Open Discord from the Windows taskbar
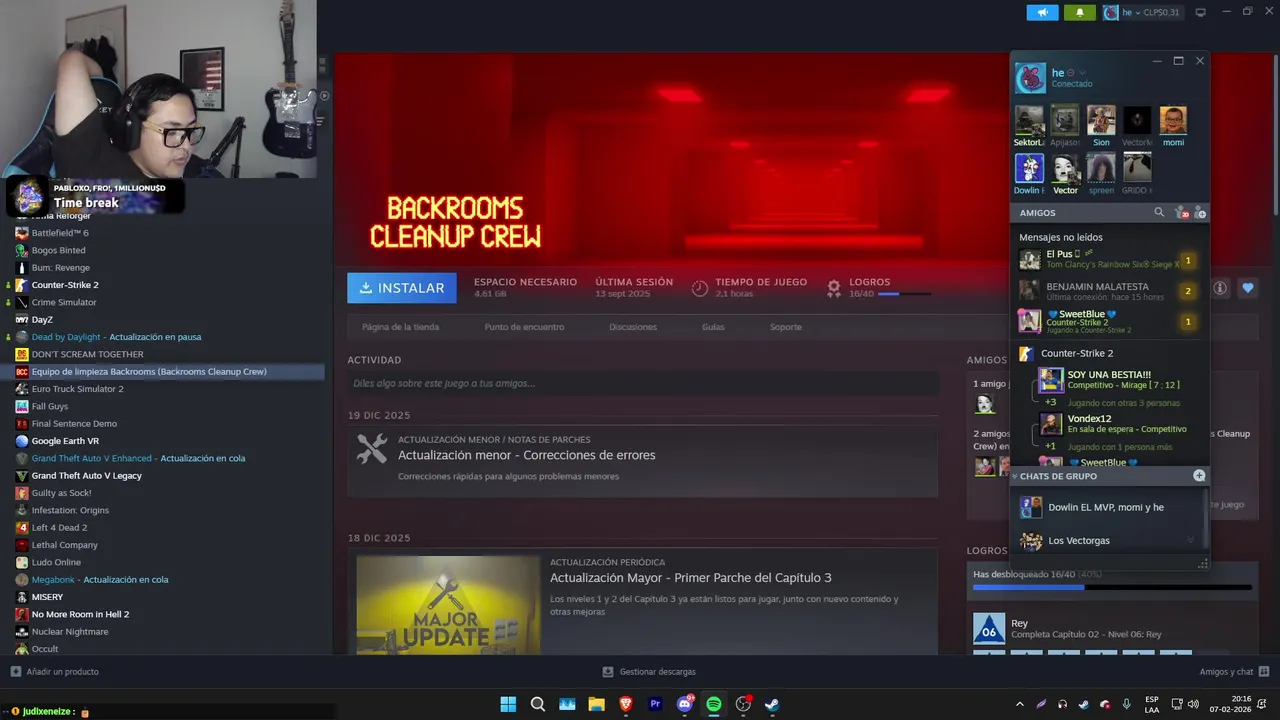 coord(685,704)
